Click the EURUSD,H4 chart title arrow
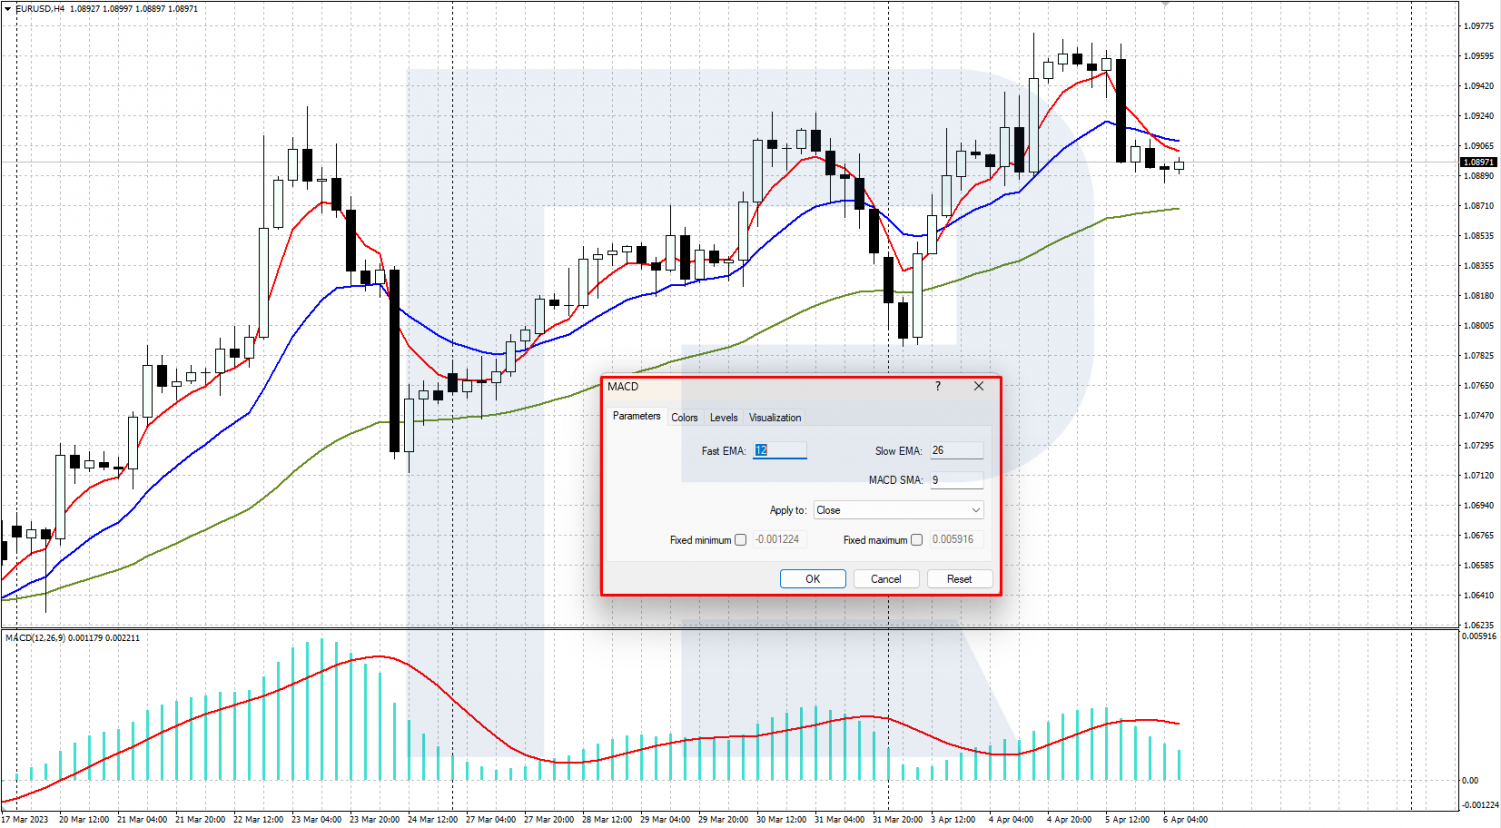The height and width of the screenshot is (828, 1501). point(7,8)
